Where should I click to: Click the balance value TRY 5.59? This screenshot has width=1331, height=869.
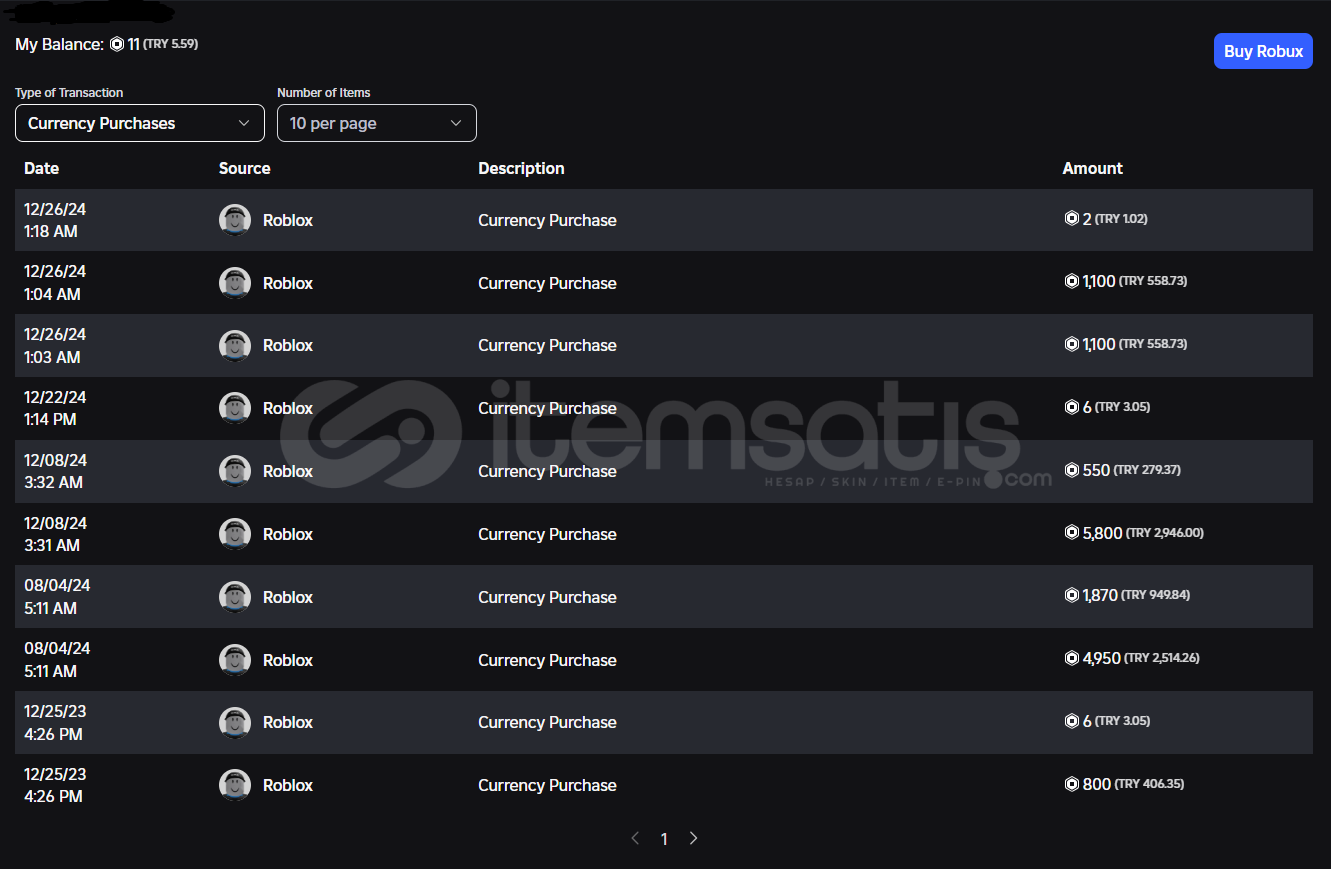tap(171, 44)
